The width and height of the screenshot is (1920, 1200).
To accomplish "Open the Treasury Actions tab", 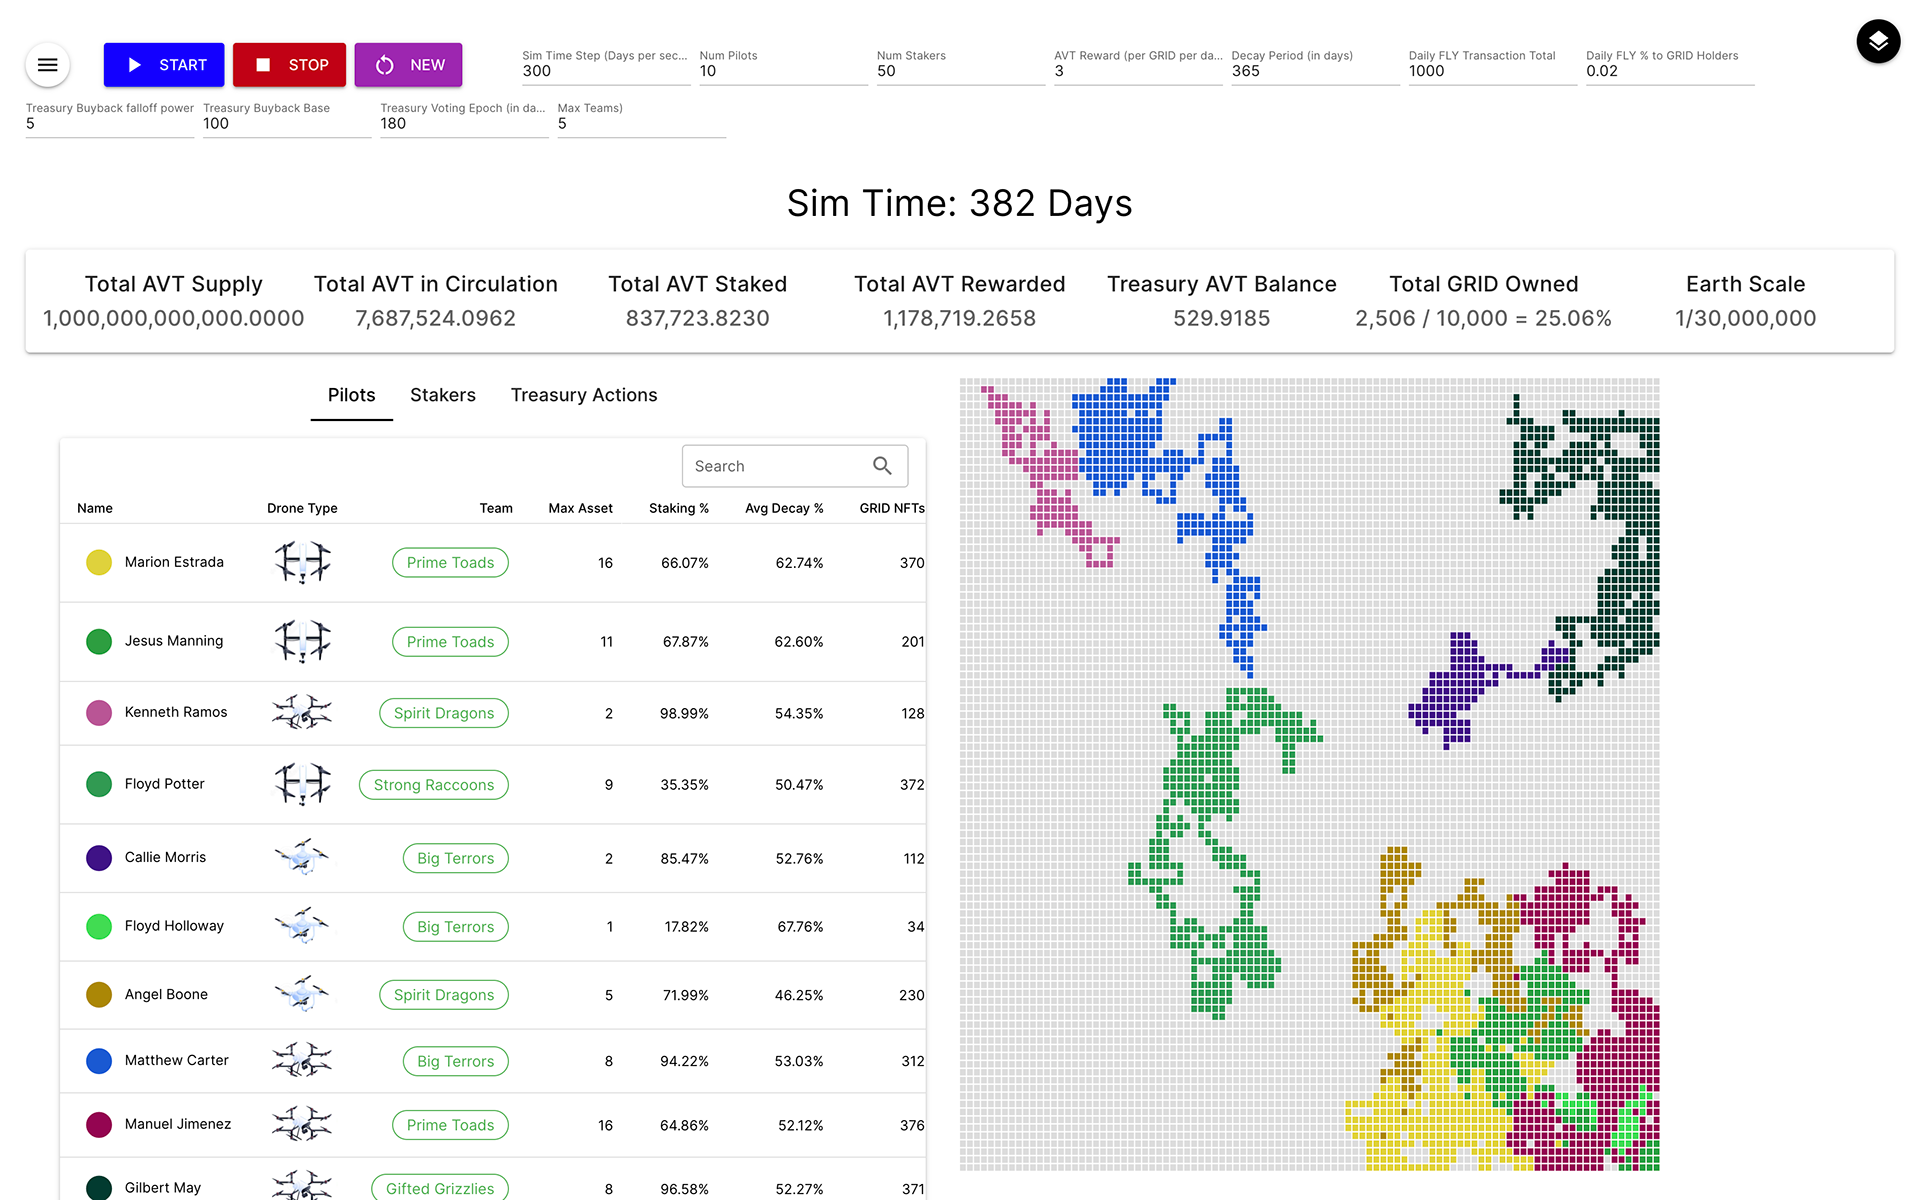I will pyautogui.click(x=584, y=395).
